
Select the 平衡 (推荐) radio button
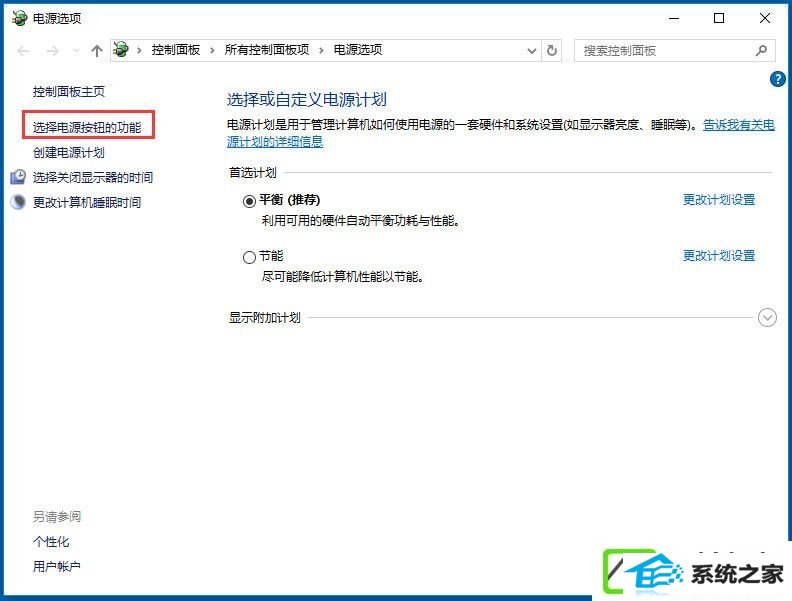(x=249, y=202)
